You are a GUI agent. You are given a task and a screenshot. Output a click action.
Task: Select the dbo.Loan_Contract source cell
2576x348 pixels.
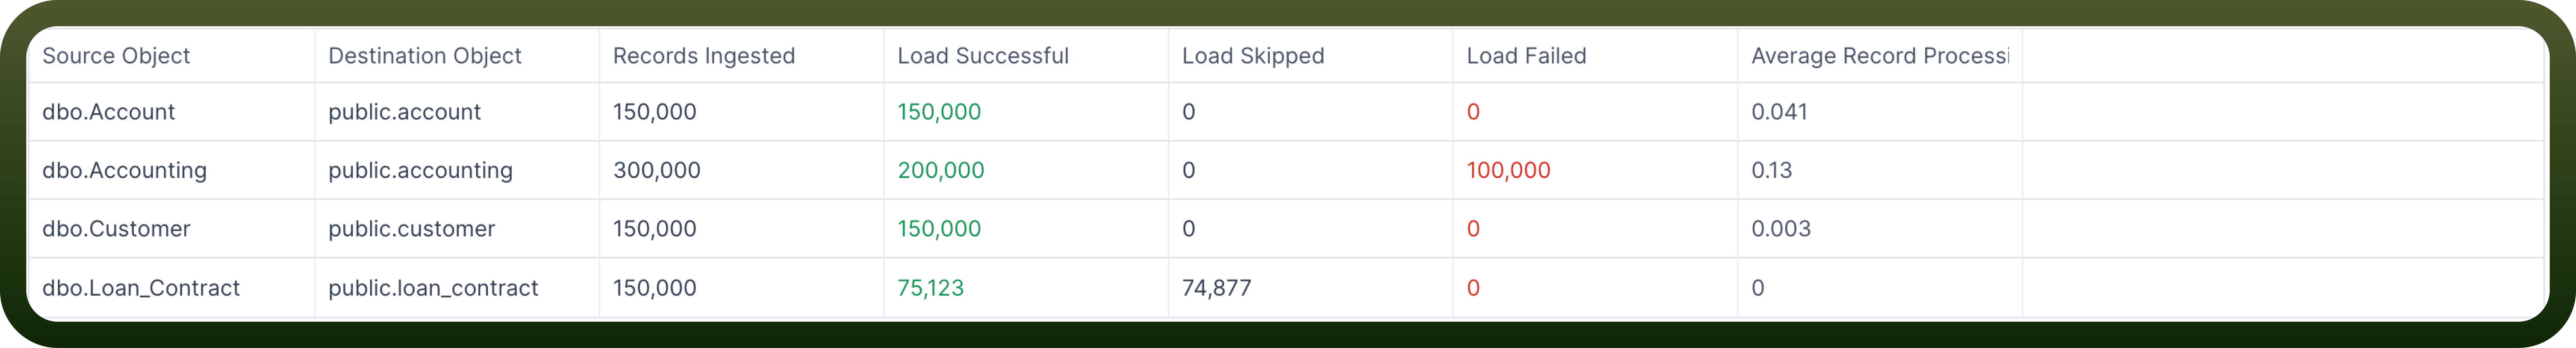[x=141, y=288]
